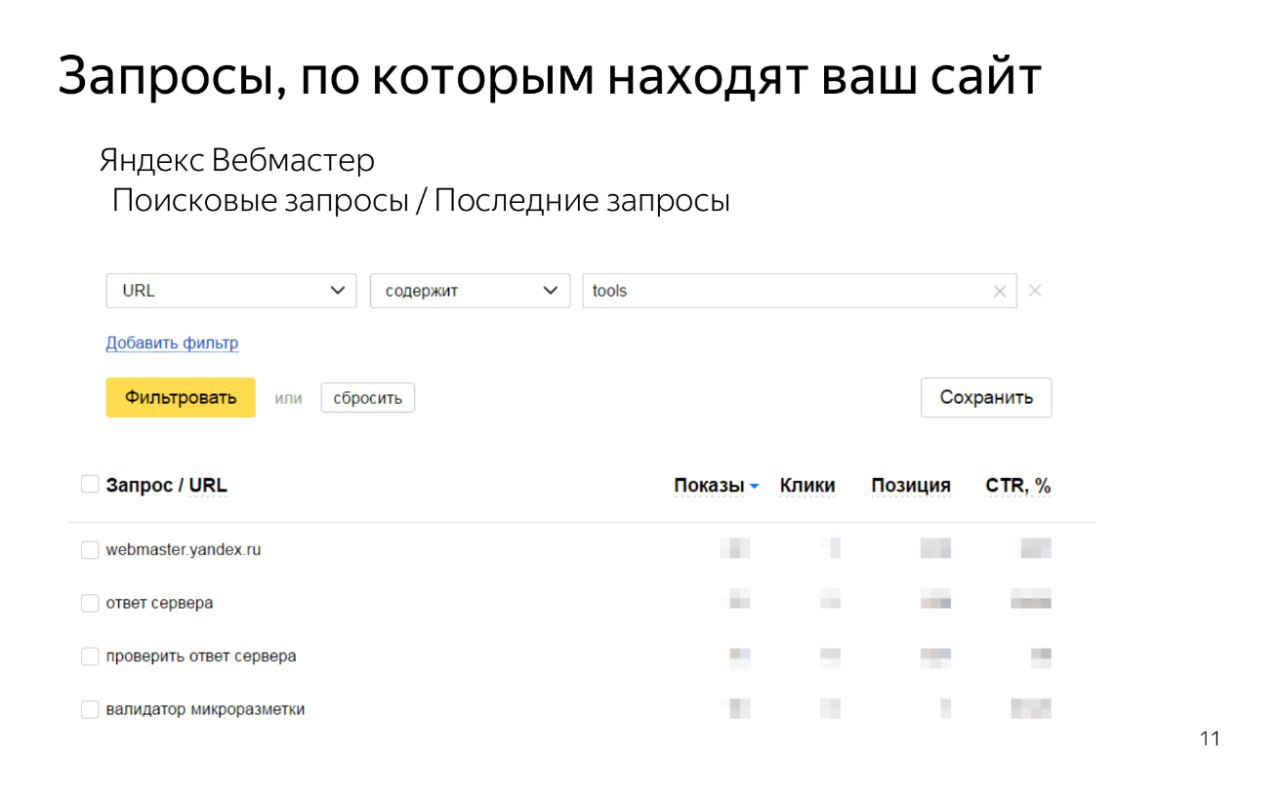Open the URL filter field dropdown

click(231, 291)
